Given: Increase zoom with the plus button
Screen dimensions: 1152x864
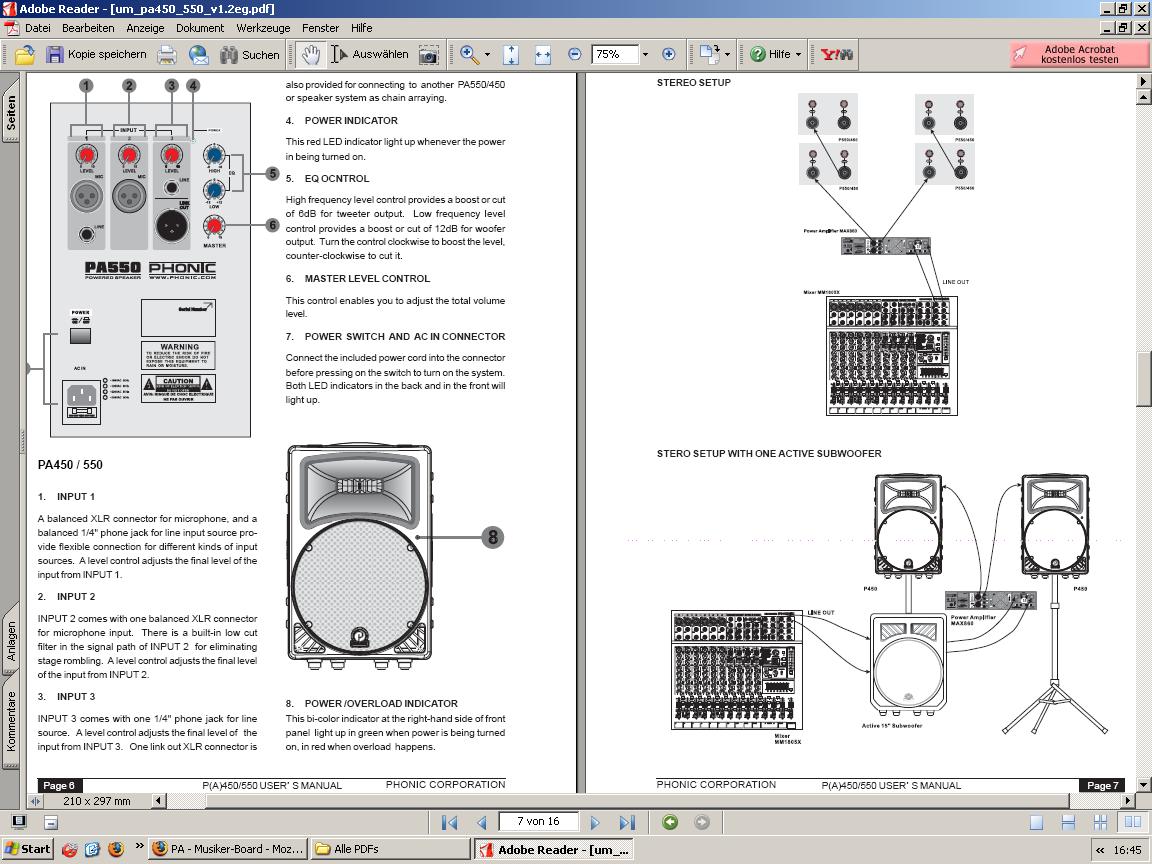Looking at the screenshot, I should pos(669,54).
